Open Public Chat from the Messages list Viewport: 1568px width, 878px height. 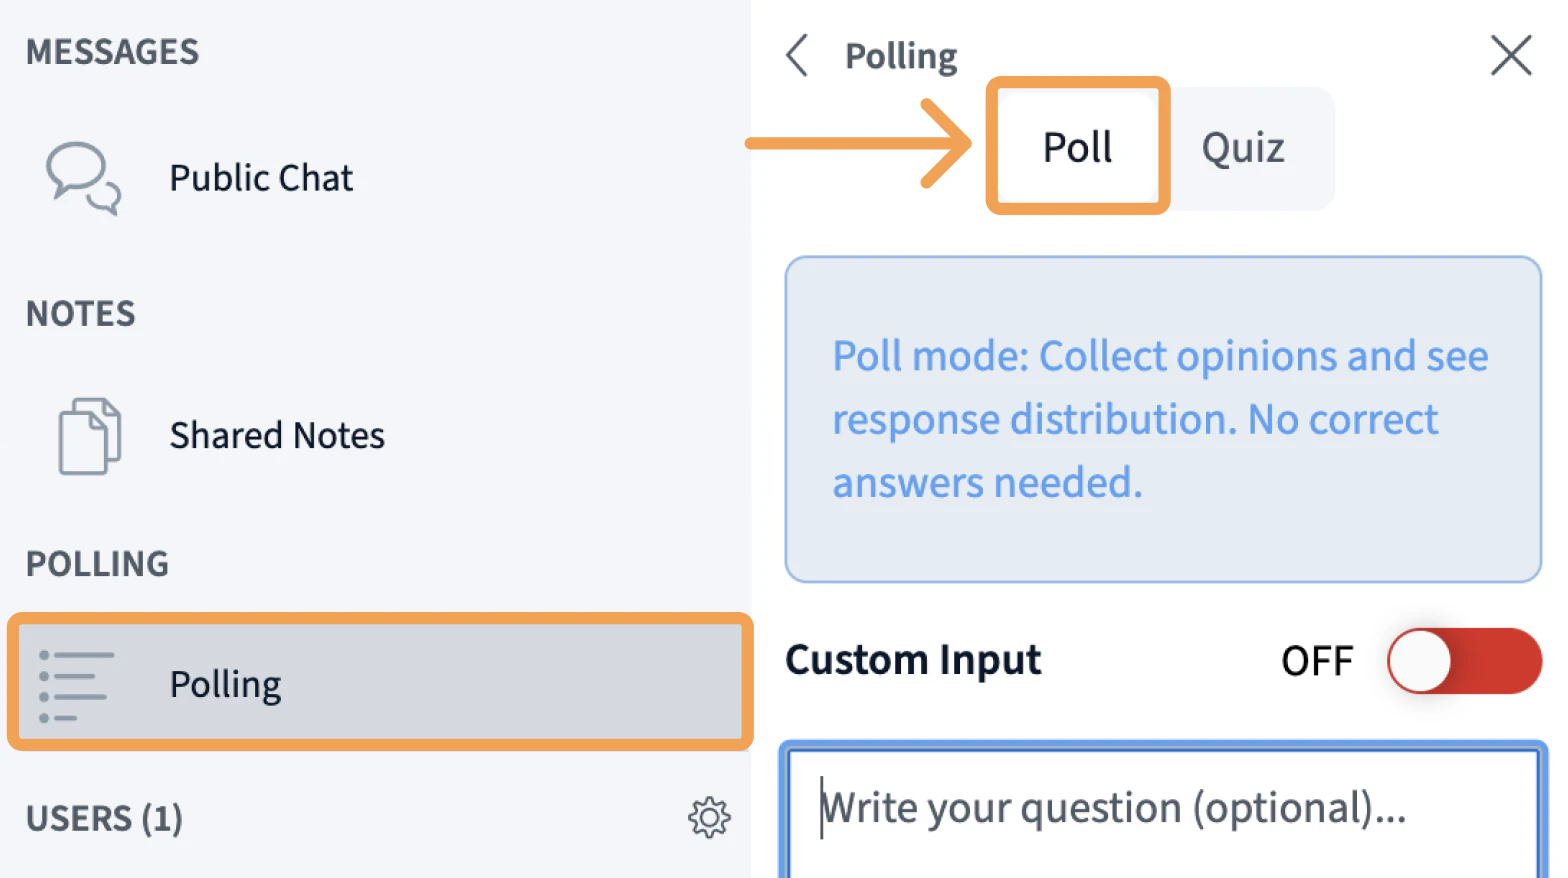pos(261,178)
